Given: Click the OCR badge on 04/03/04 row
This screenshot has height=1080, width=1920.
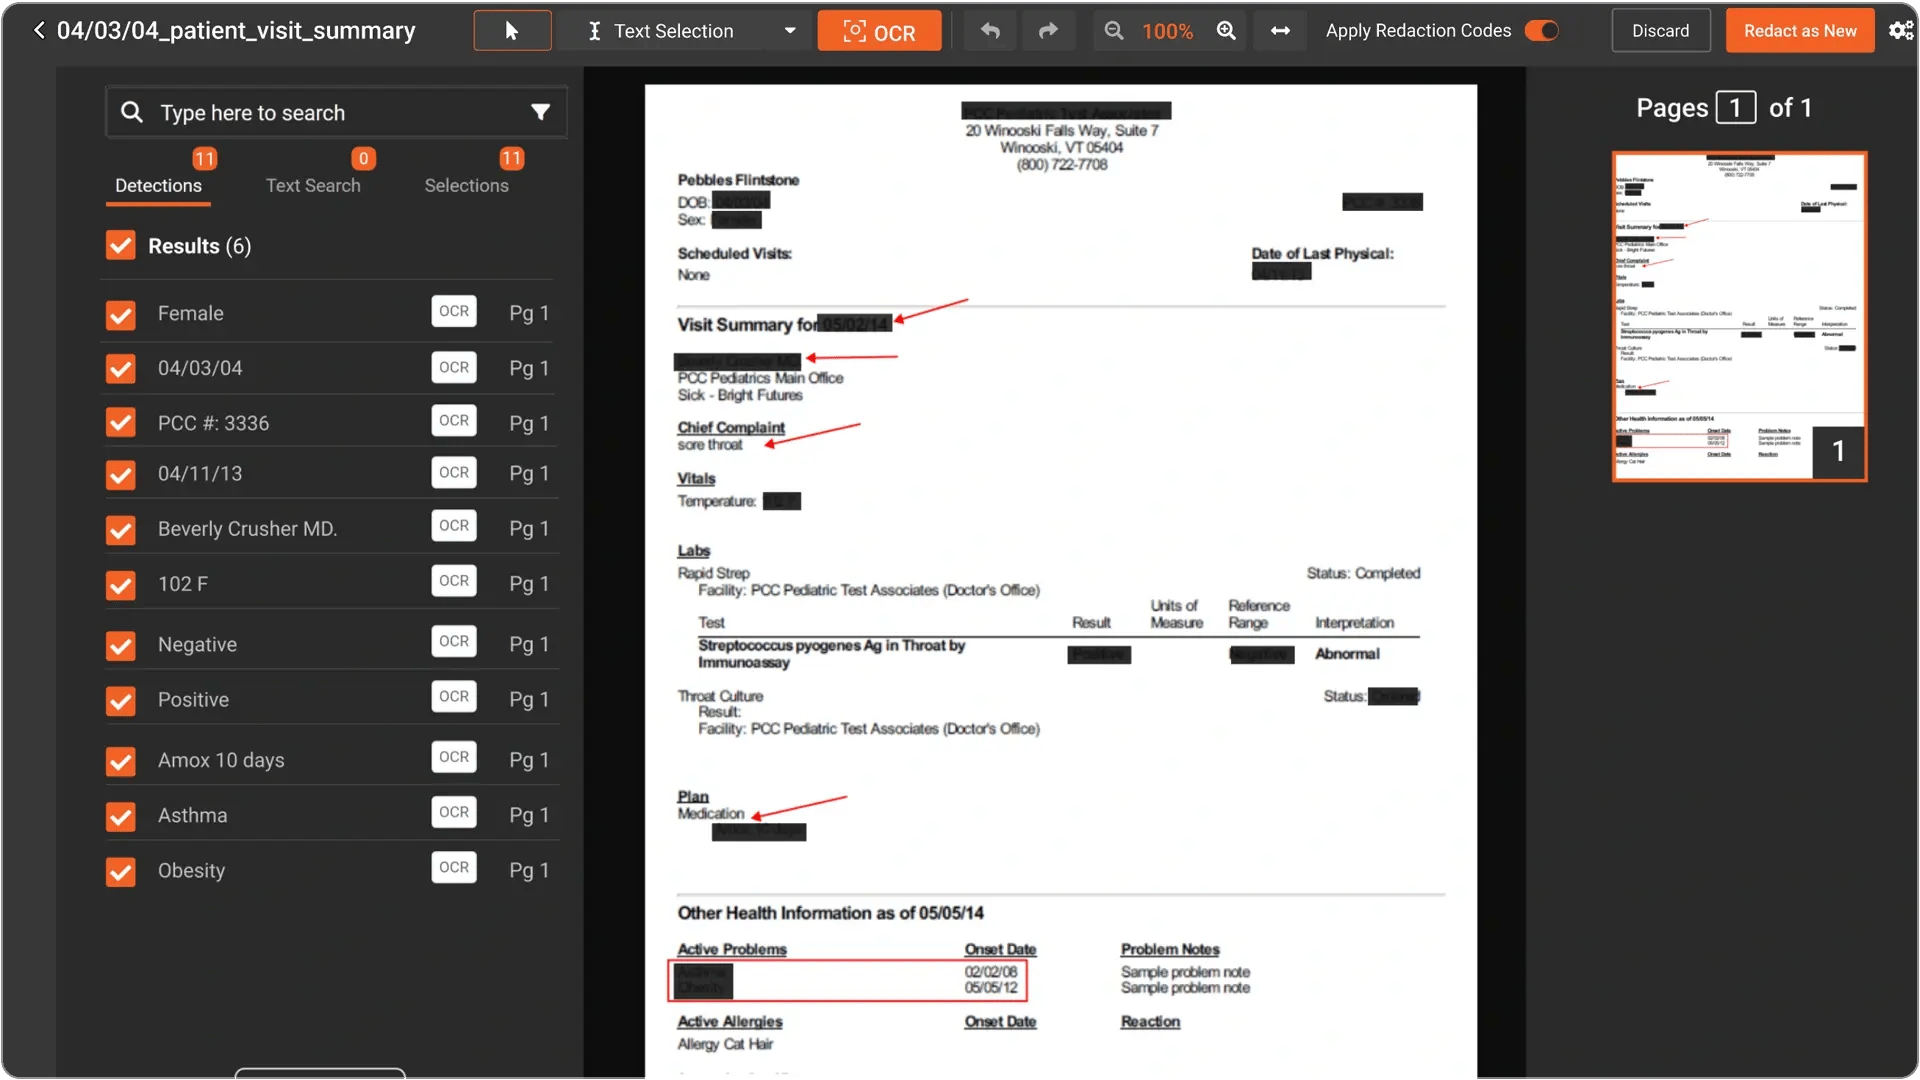Looking at the screenshot, I should pyautogui.click(x=454, y=367).
